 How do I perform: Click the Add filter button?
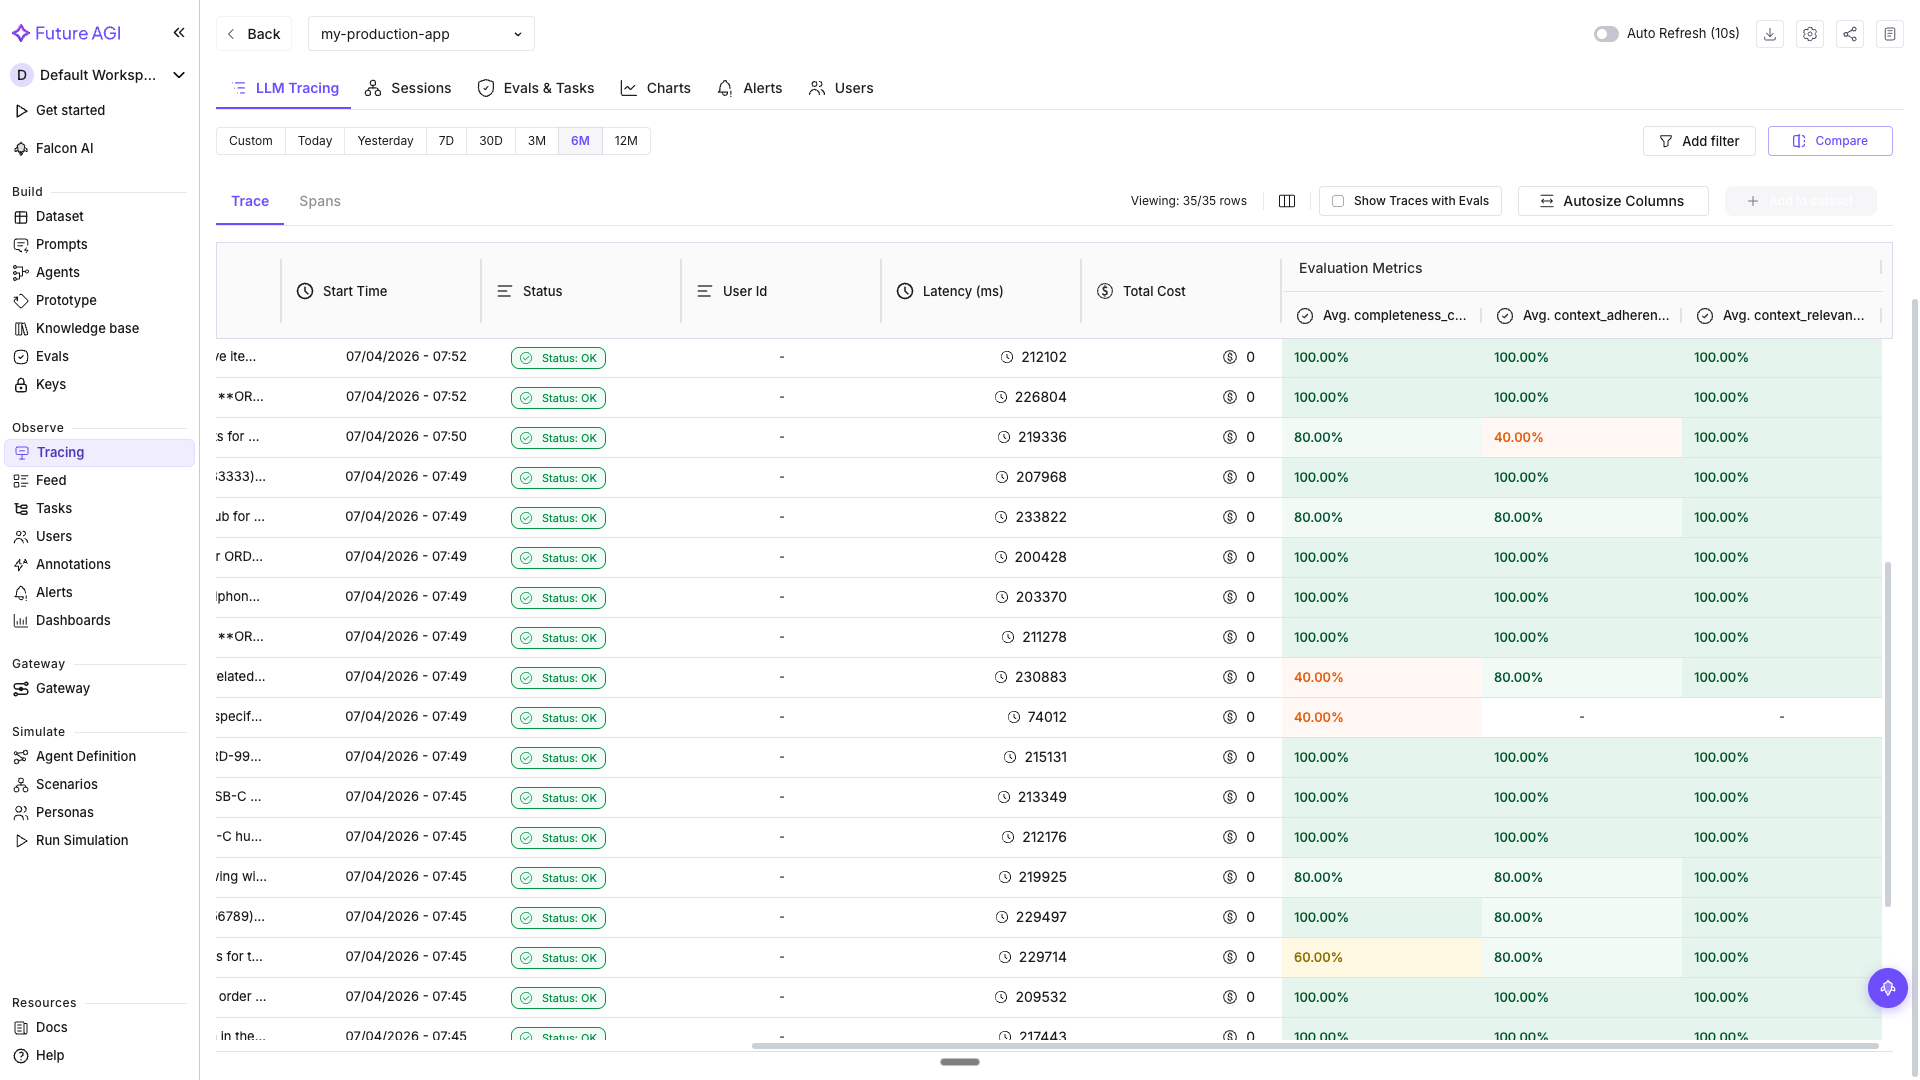click(1699, 141)
